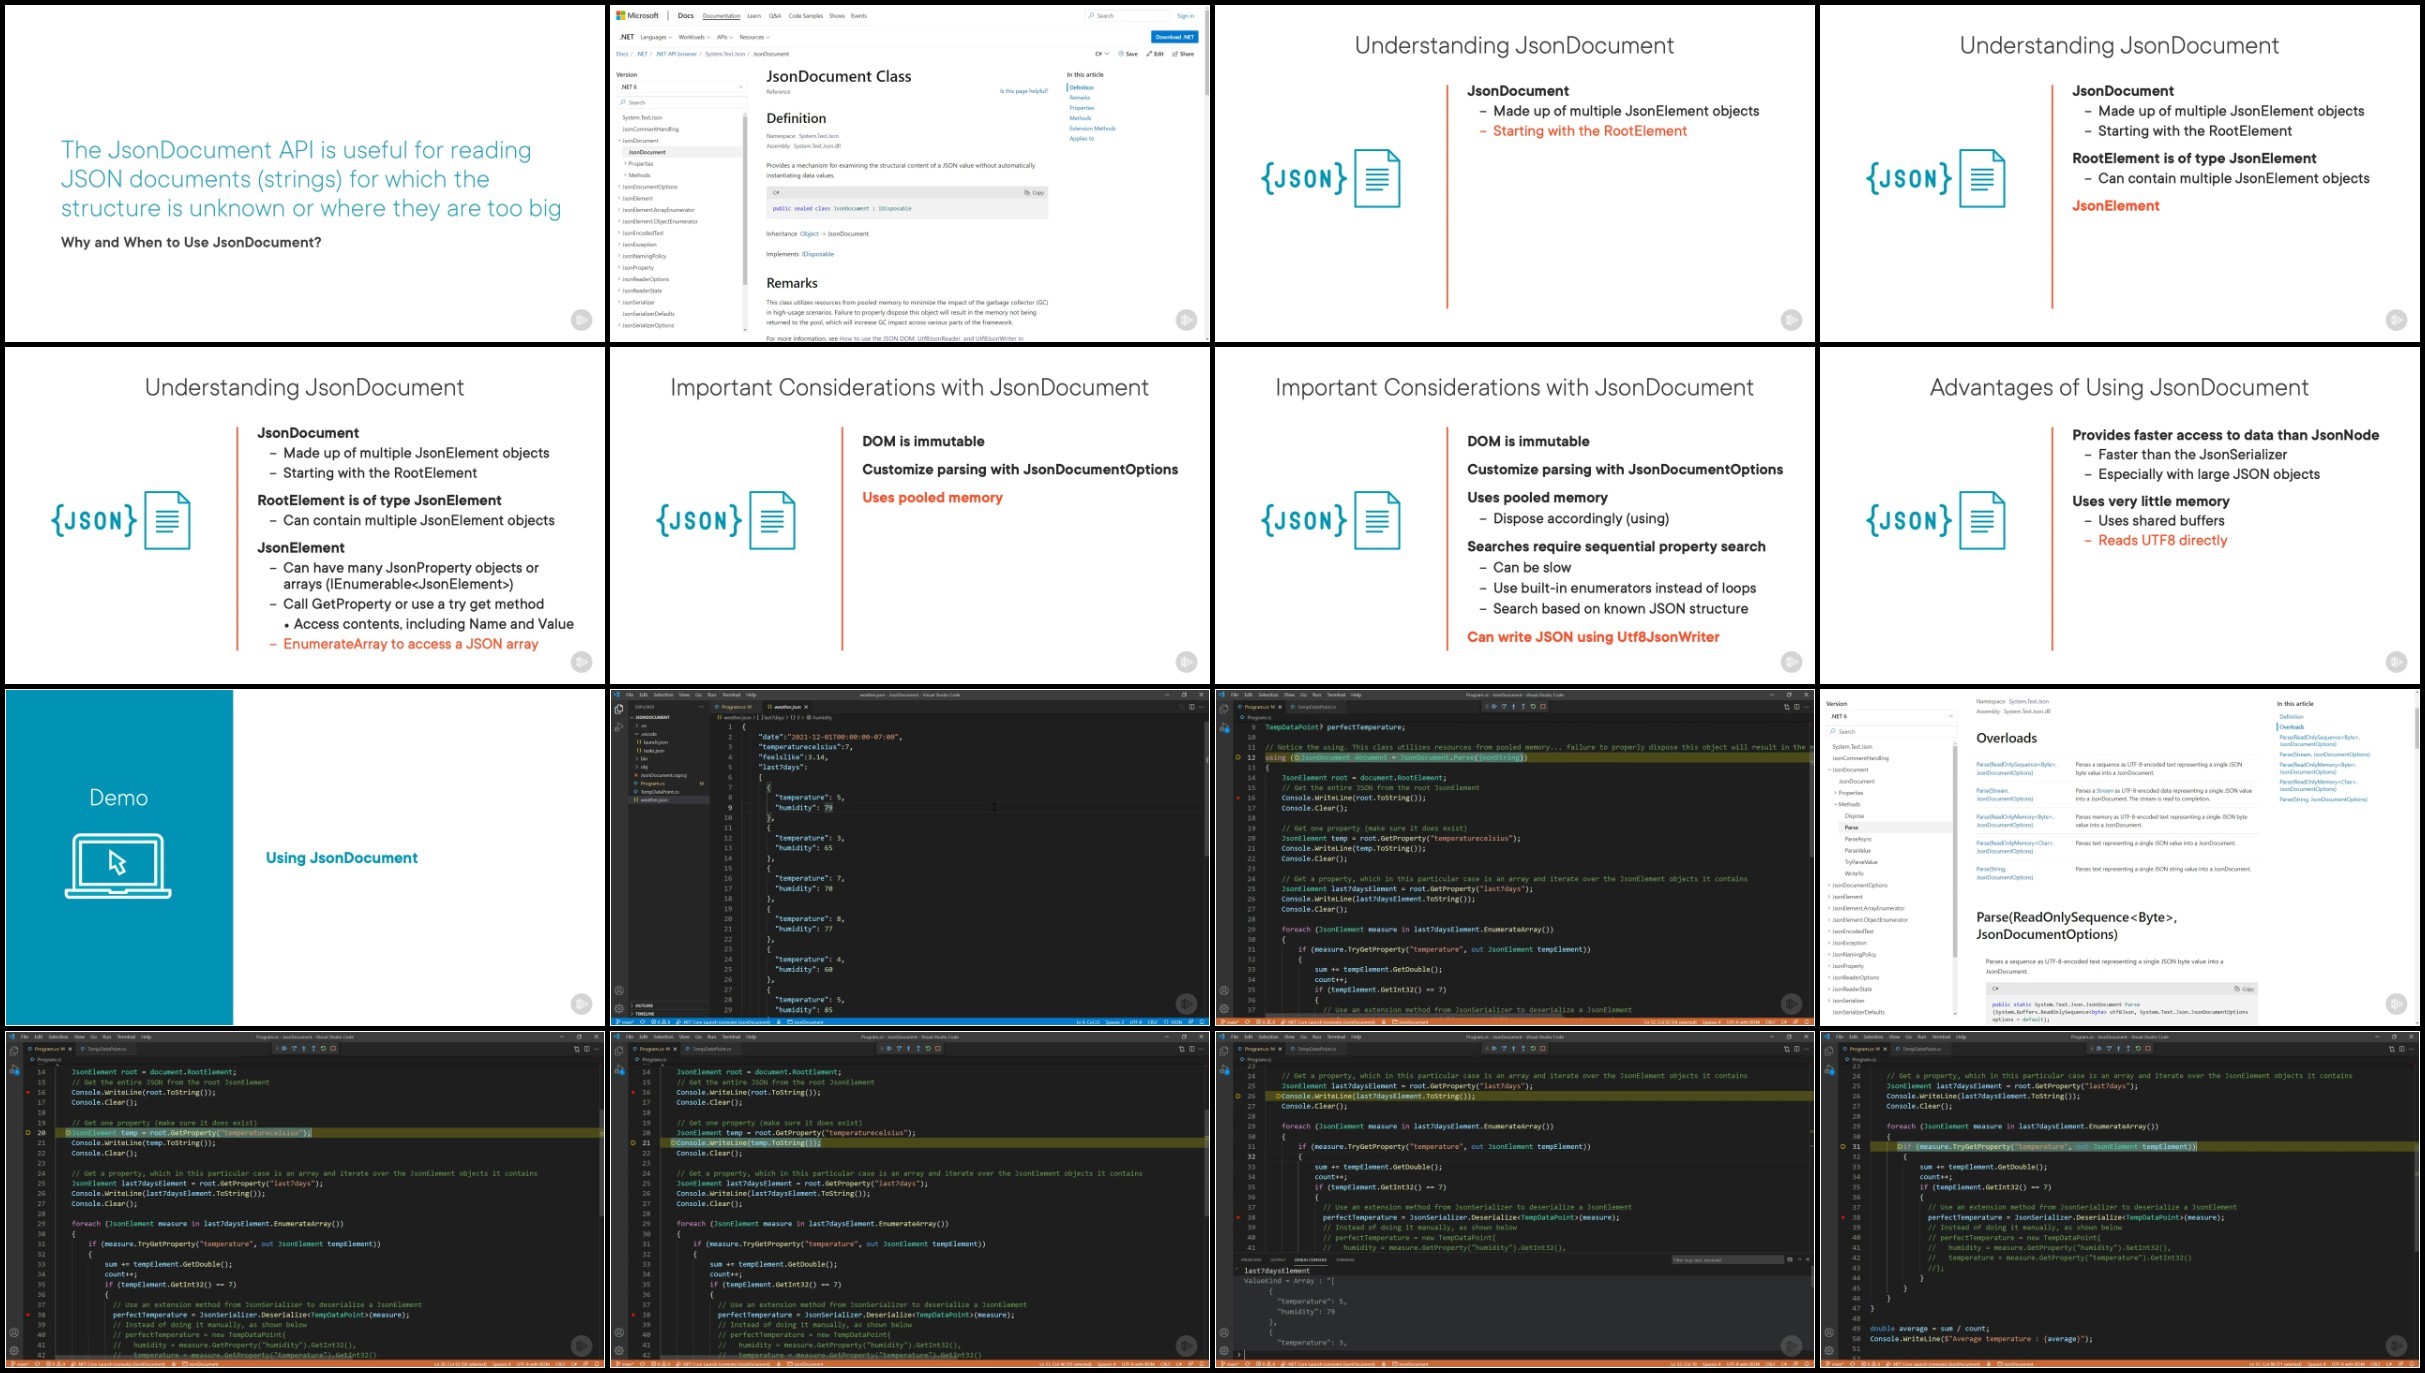The image size is (2425, 1373).
Task: Open the Languages dropdown on the .NET docs page
Action: pyautogui.click(x=656, y=37)
